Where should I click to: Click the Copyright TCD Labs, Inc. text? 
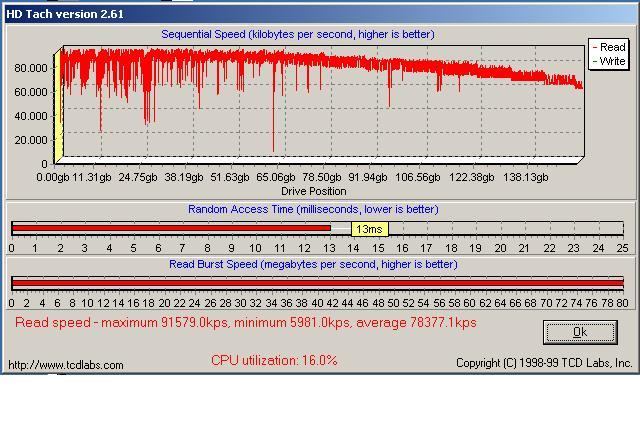(544, 363)
